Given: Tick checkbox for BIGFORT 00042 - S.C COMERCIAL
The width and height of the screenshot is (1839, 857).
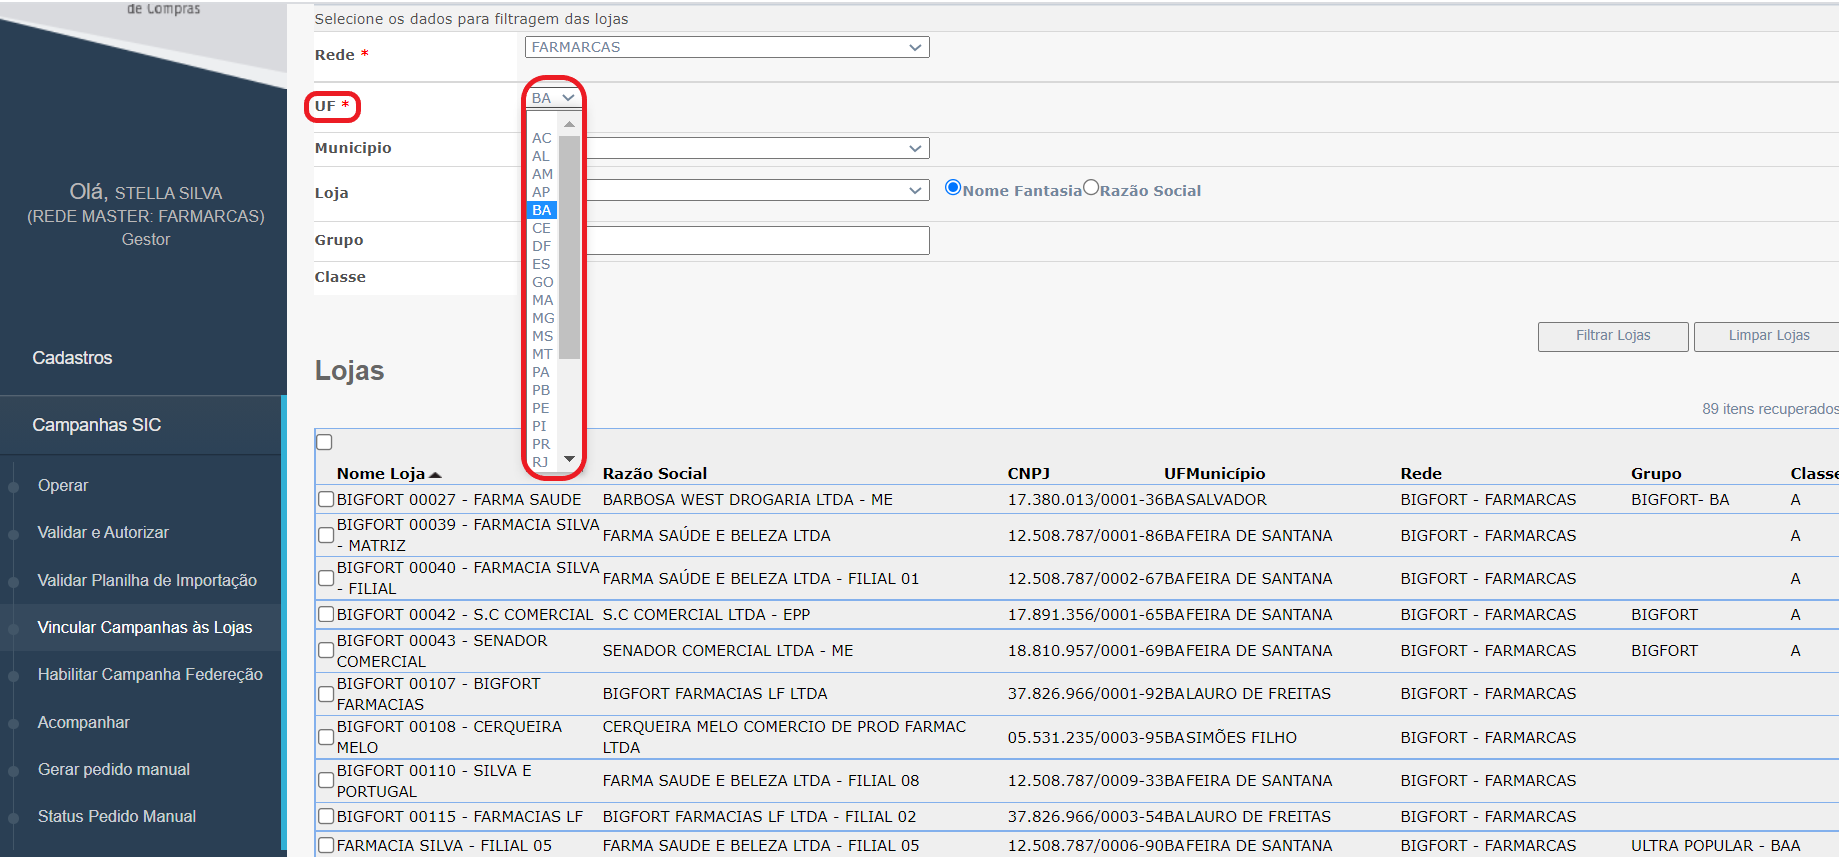Looking at the screenshot, I should pos(326,614).
